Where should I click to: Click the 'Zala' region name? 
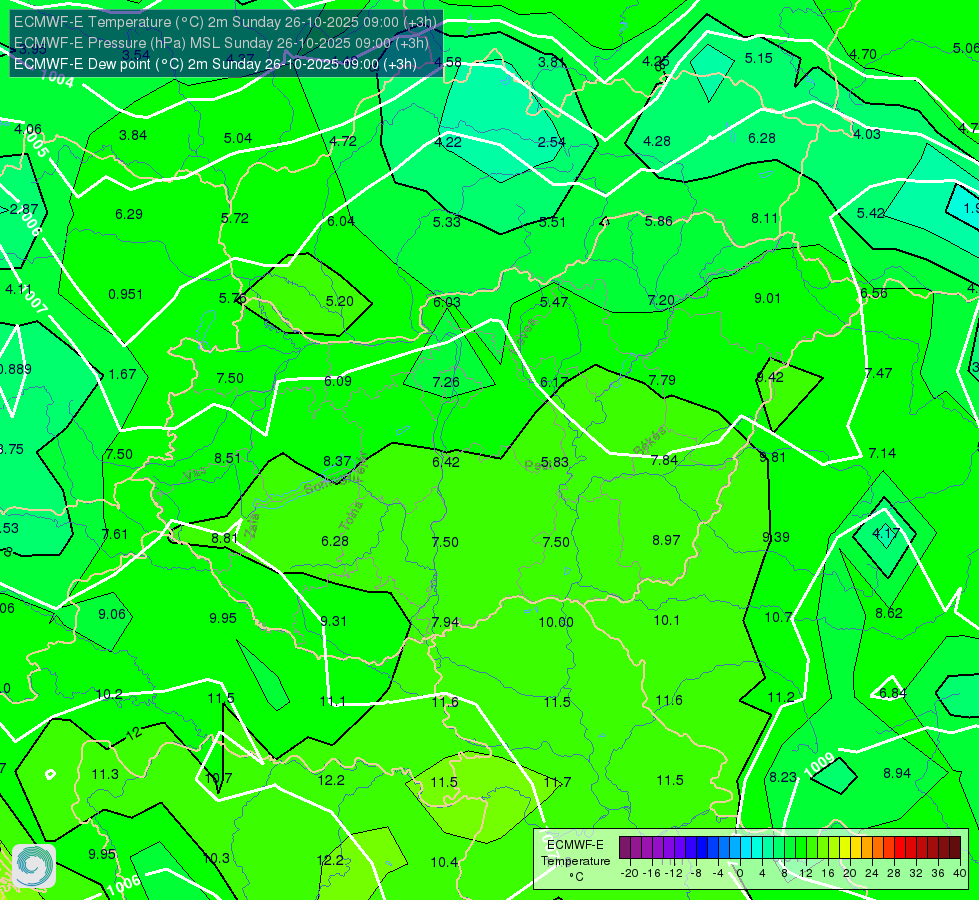pyautogui.click(x=252, y=526)
